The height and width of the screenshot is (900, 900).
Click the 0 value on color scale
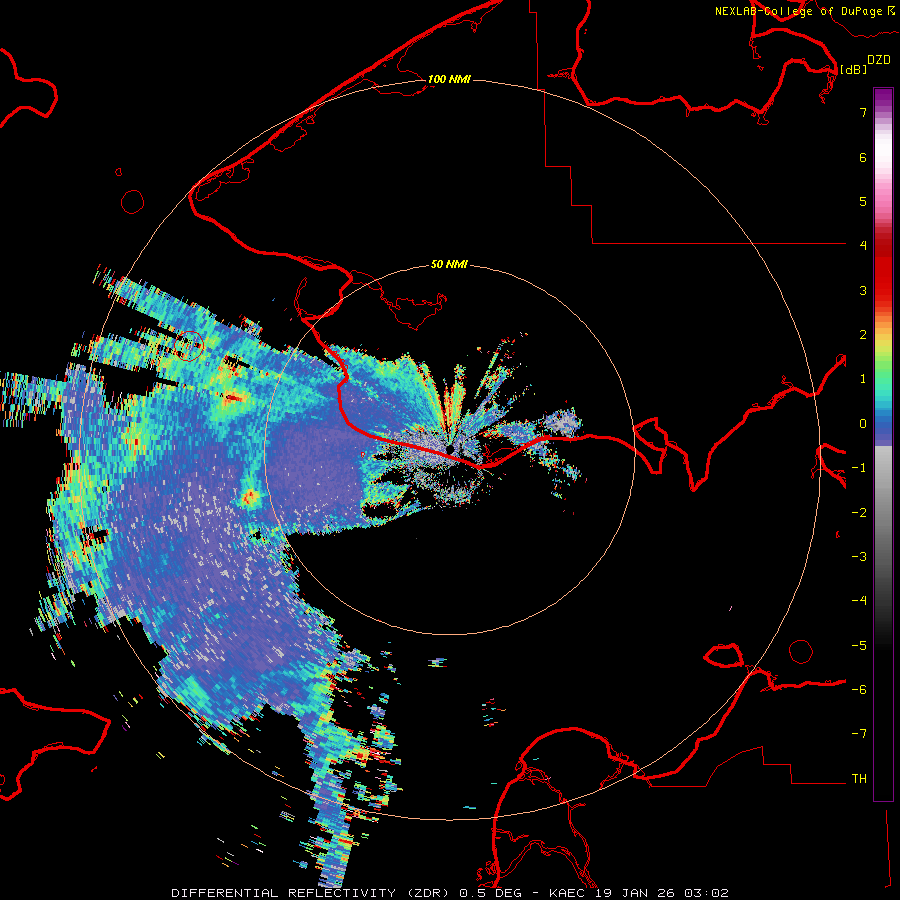(863, 424)
